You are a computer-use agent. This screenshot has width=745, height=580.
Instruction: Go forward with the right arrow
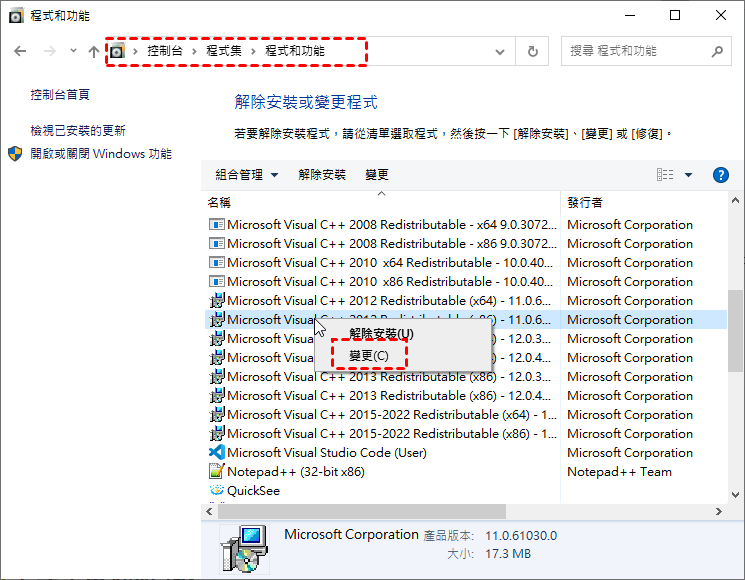(x=49, y=51)
